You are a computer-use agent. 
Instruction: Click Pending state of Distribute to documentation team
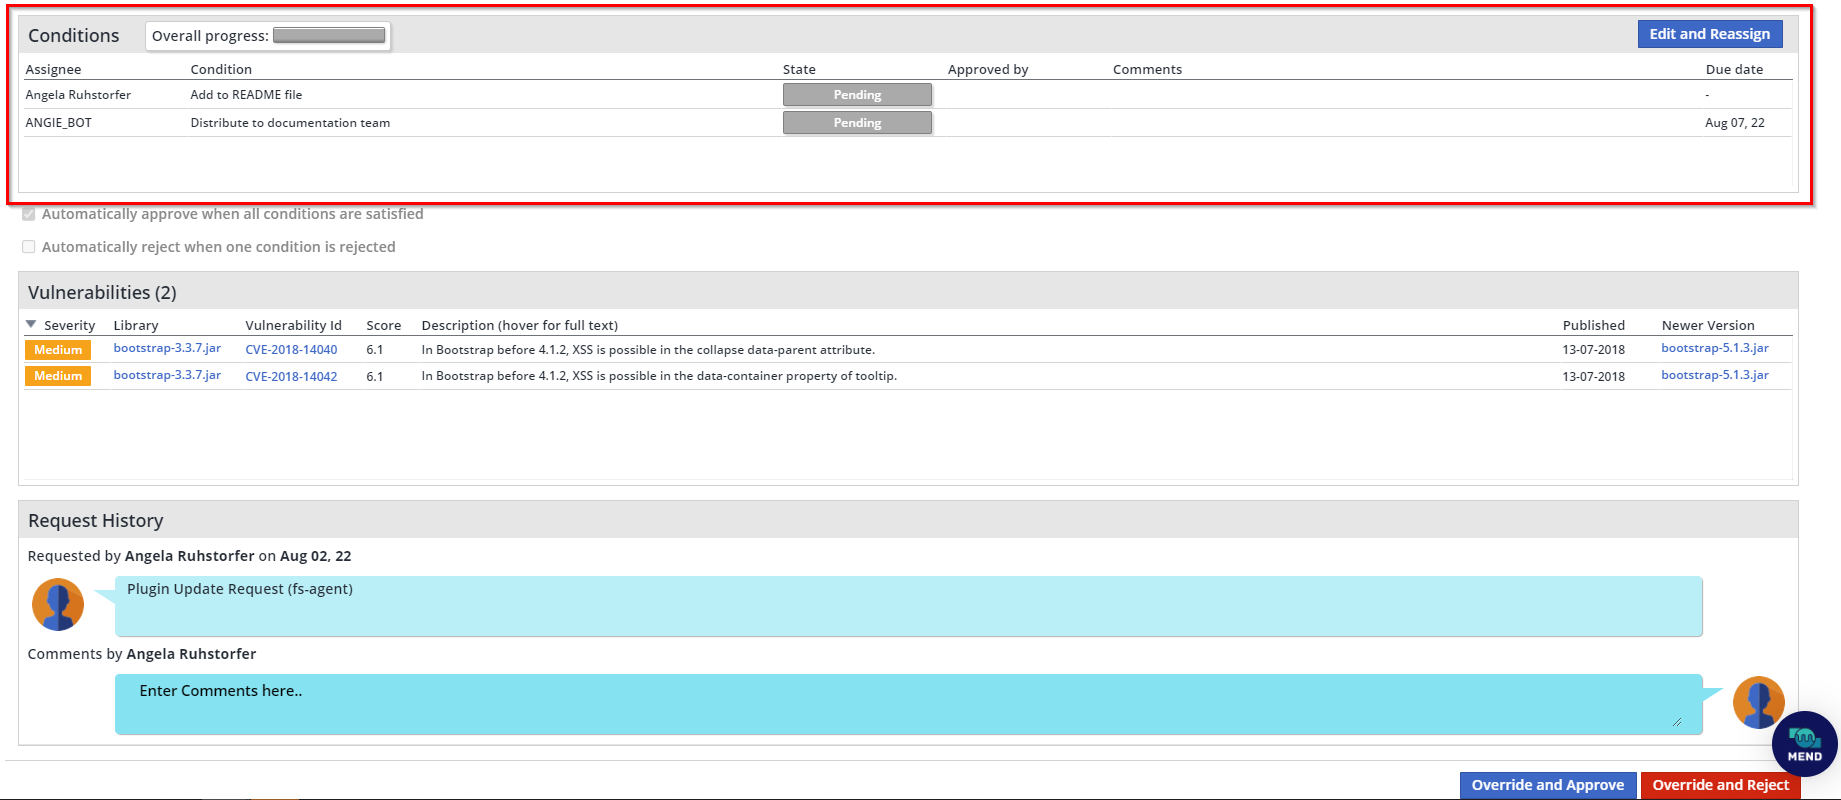coord(857,123)
